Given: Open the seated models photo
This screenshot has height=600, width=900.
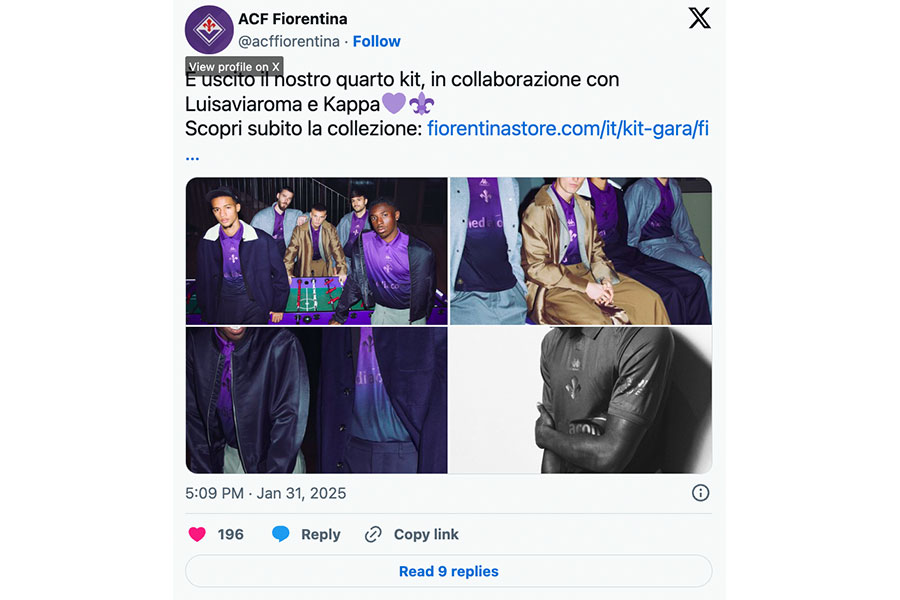Looking at the screenshot, I should click(581, 251).
